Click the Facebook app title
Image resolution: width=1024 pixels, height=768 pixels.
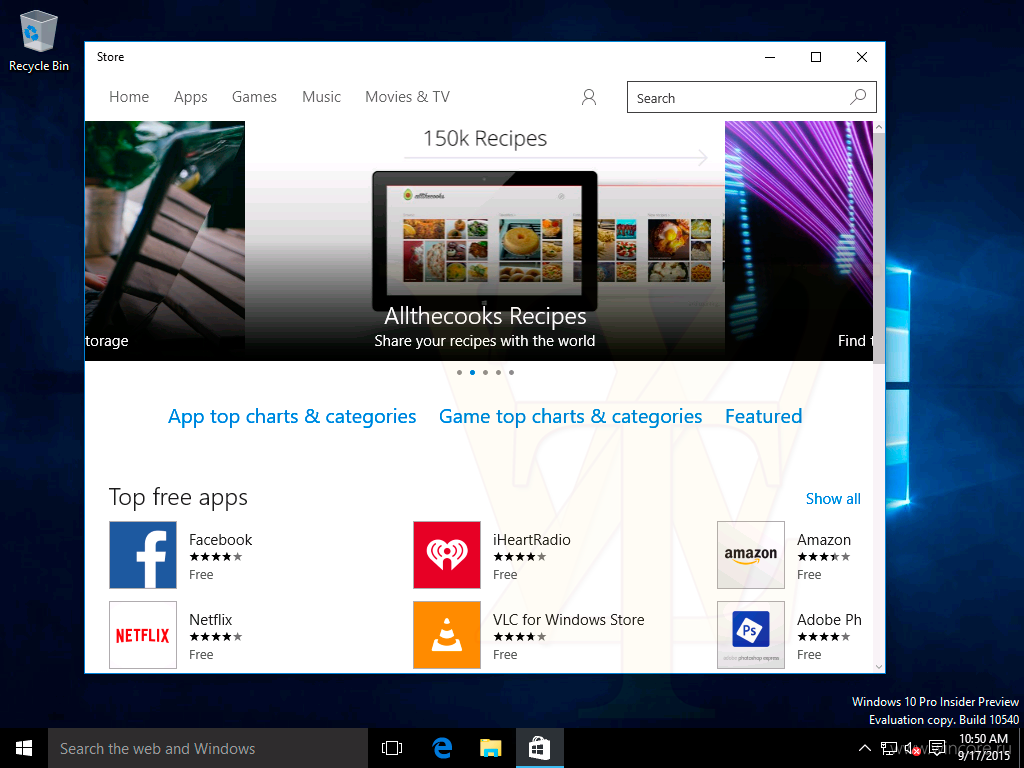pos(220,539)
